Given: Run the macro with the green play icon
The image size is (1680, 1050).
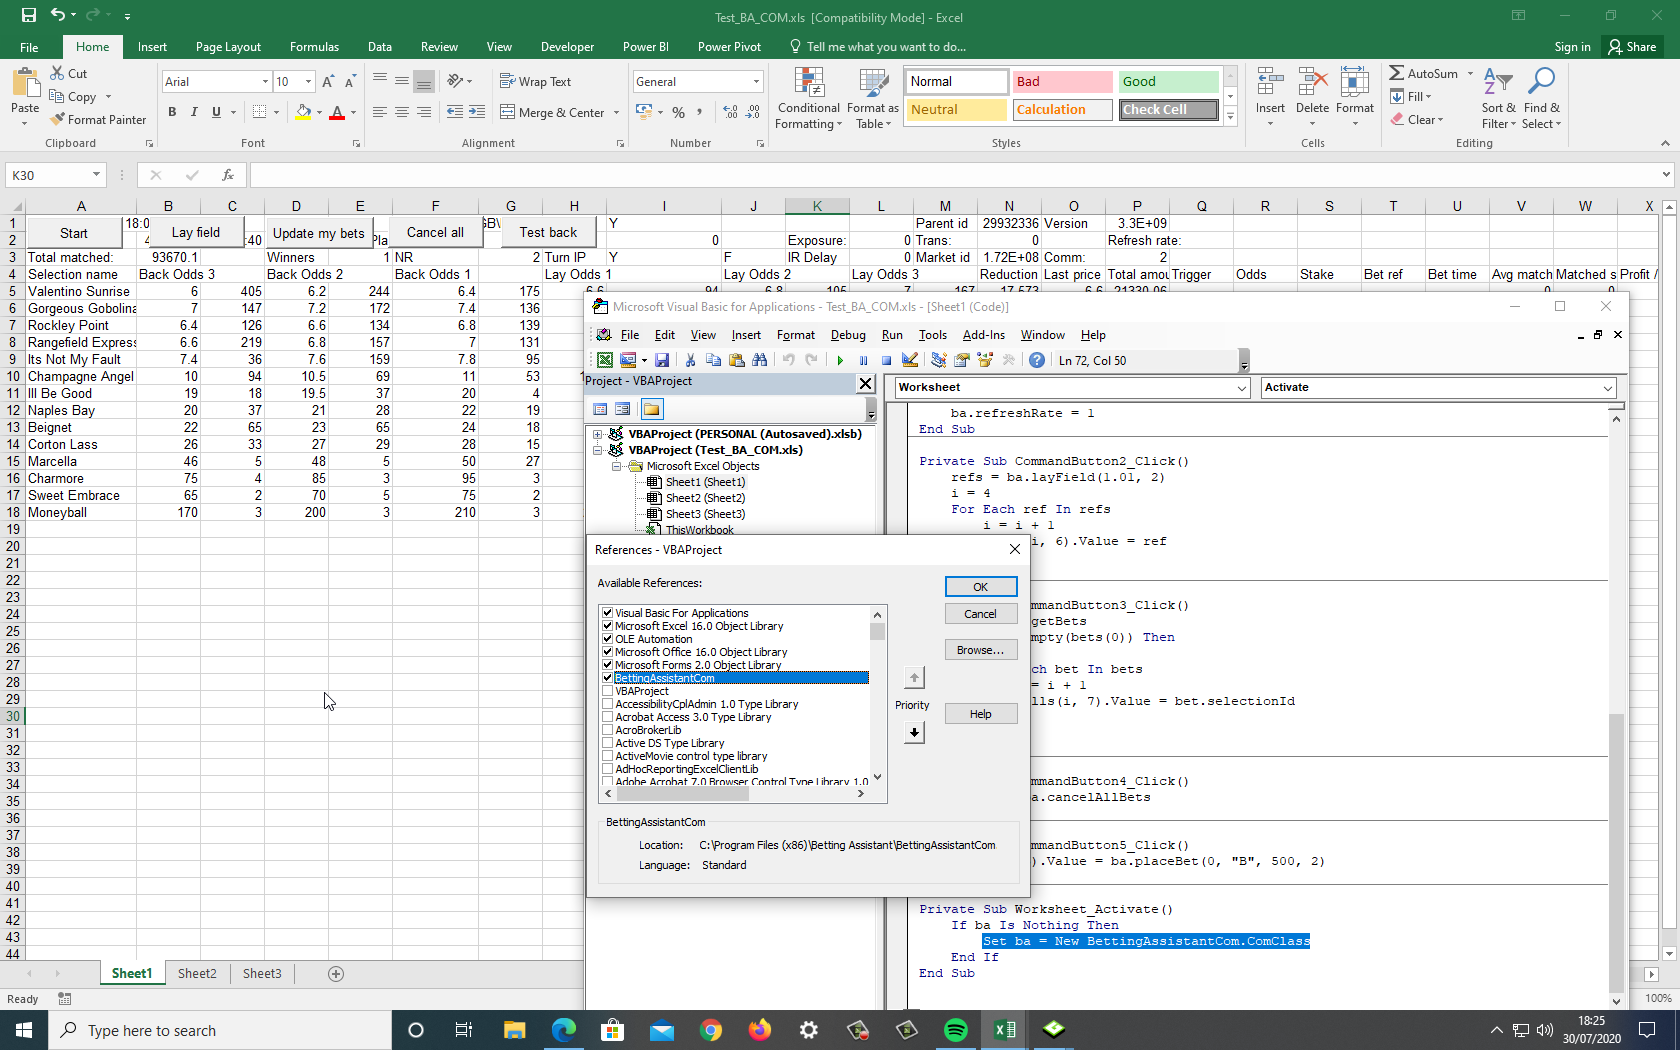Looking at the screenshot, I should [840, 360].
